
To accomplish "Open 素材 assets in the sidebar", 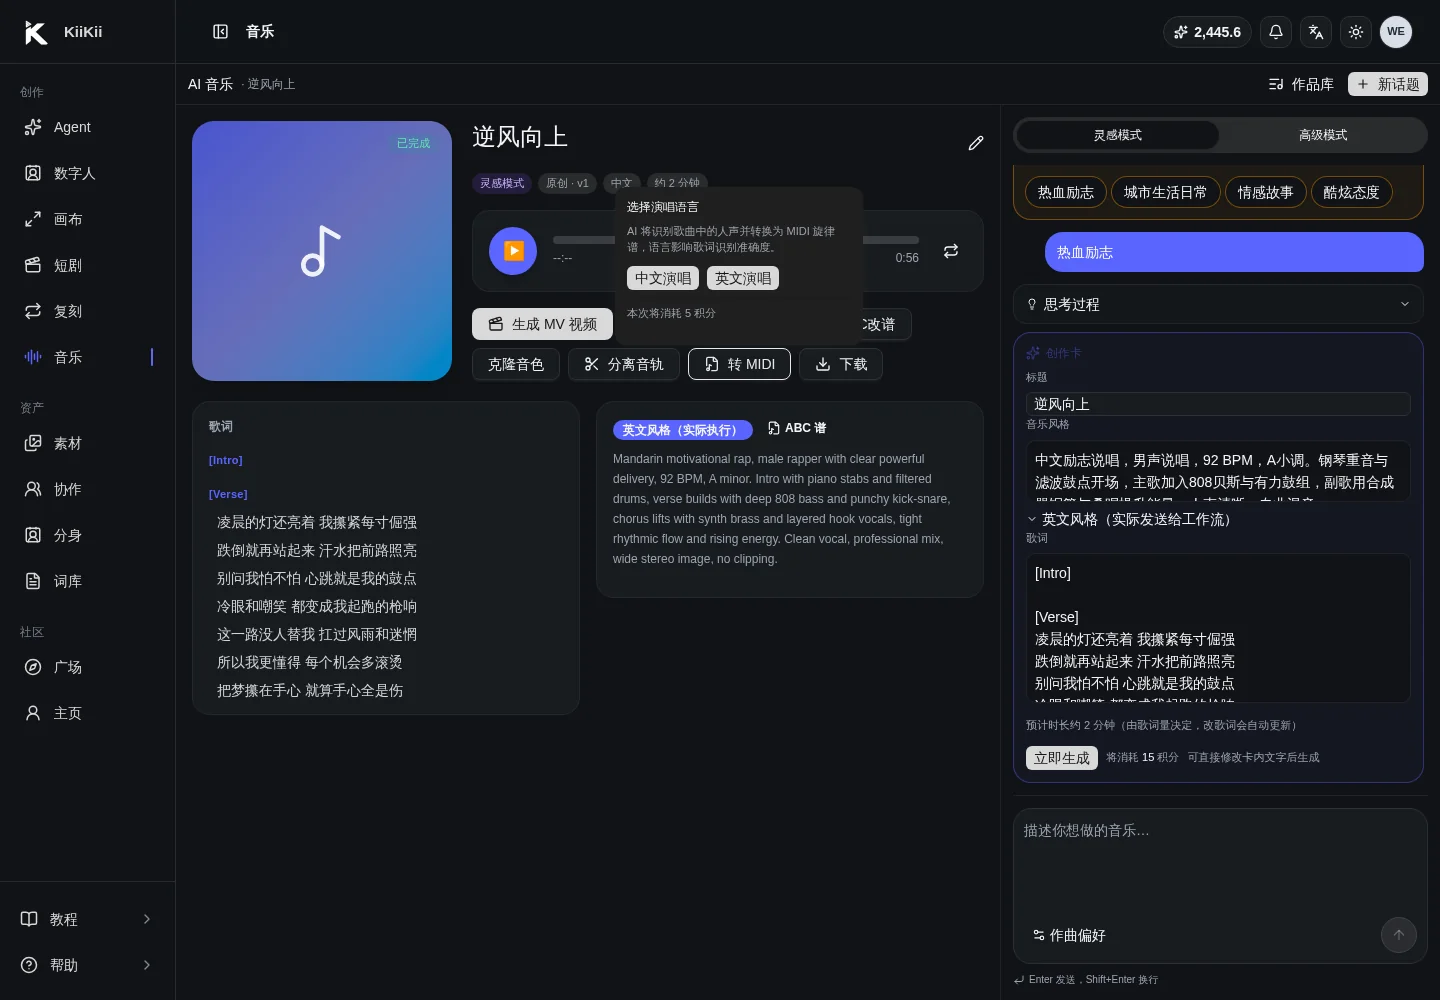I will tap(87, 443).
